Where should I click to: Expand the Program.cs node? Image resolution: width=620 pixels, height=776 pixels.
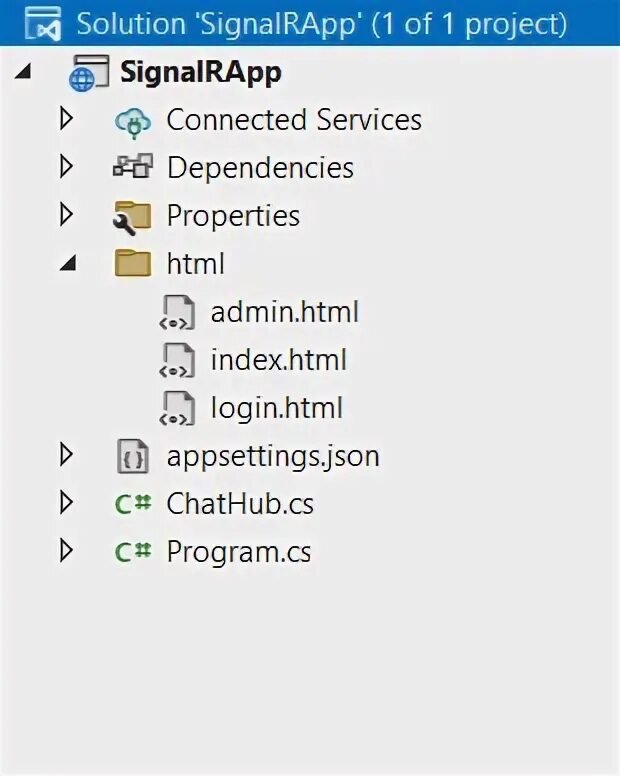click(66, 551)
